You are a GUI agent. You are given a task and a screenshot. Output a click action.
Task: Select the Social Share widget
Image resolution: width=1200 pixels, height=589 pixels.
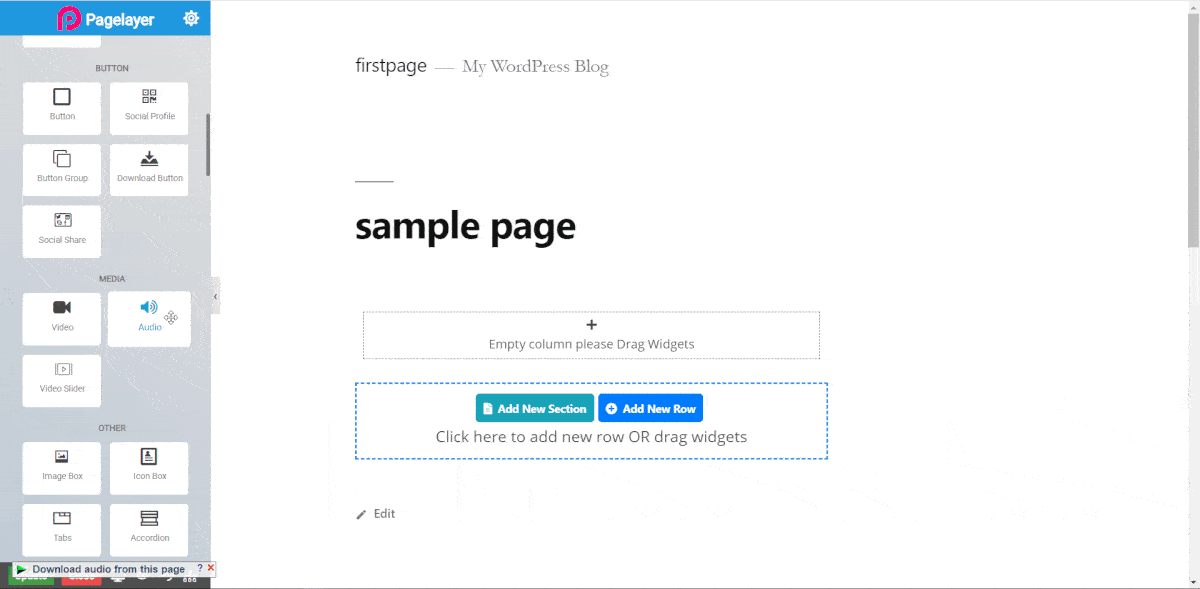click(x=61, y=231)
